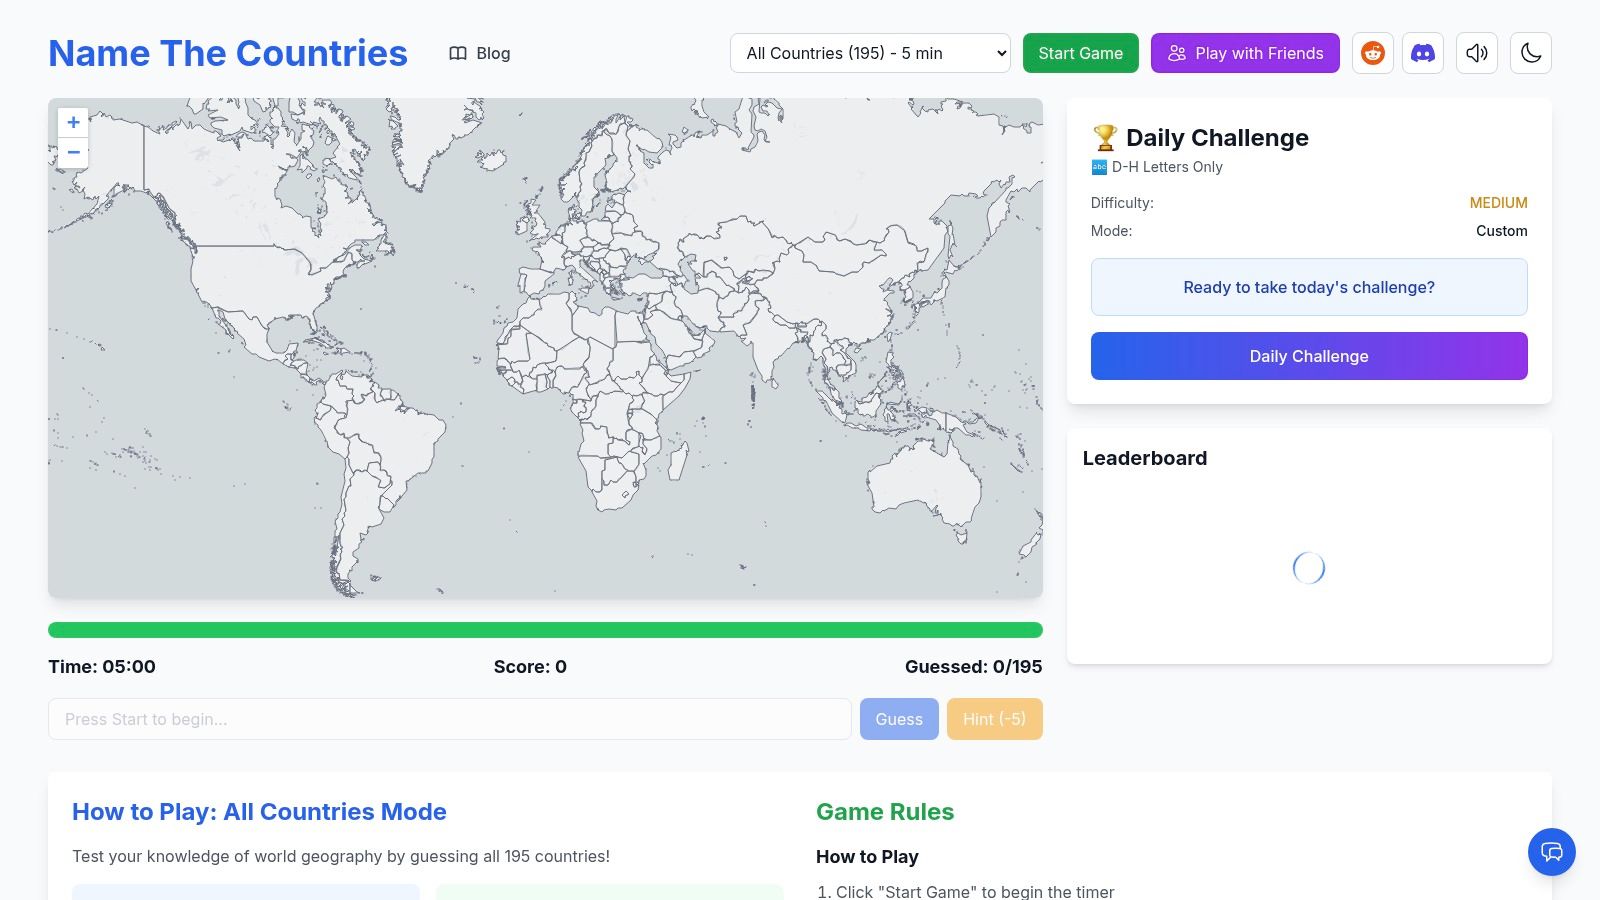Zoom out on the world map

point(73,153)
